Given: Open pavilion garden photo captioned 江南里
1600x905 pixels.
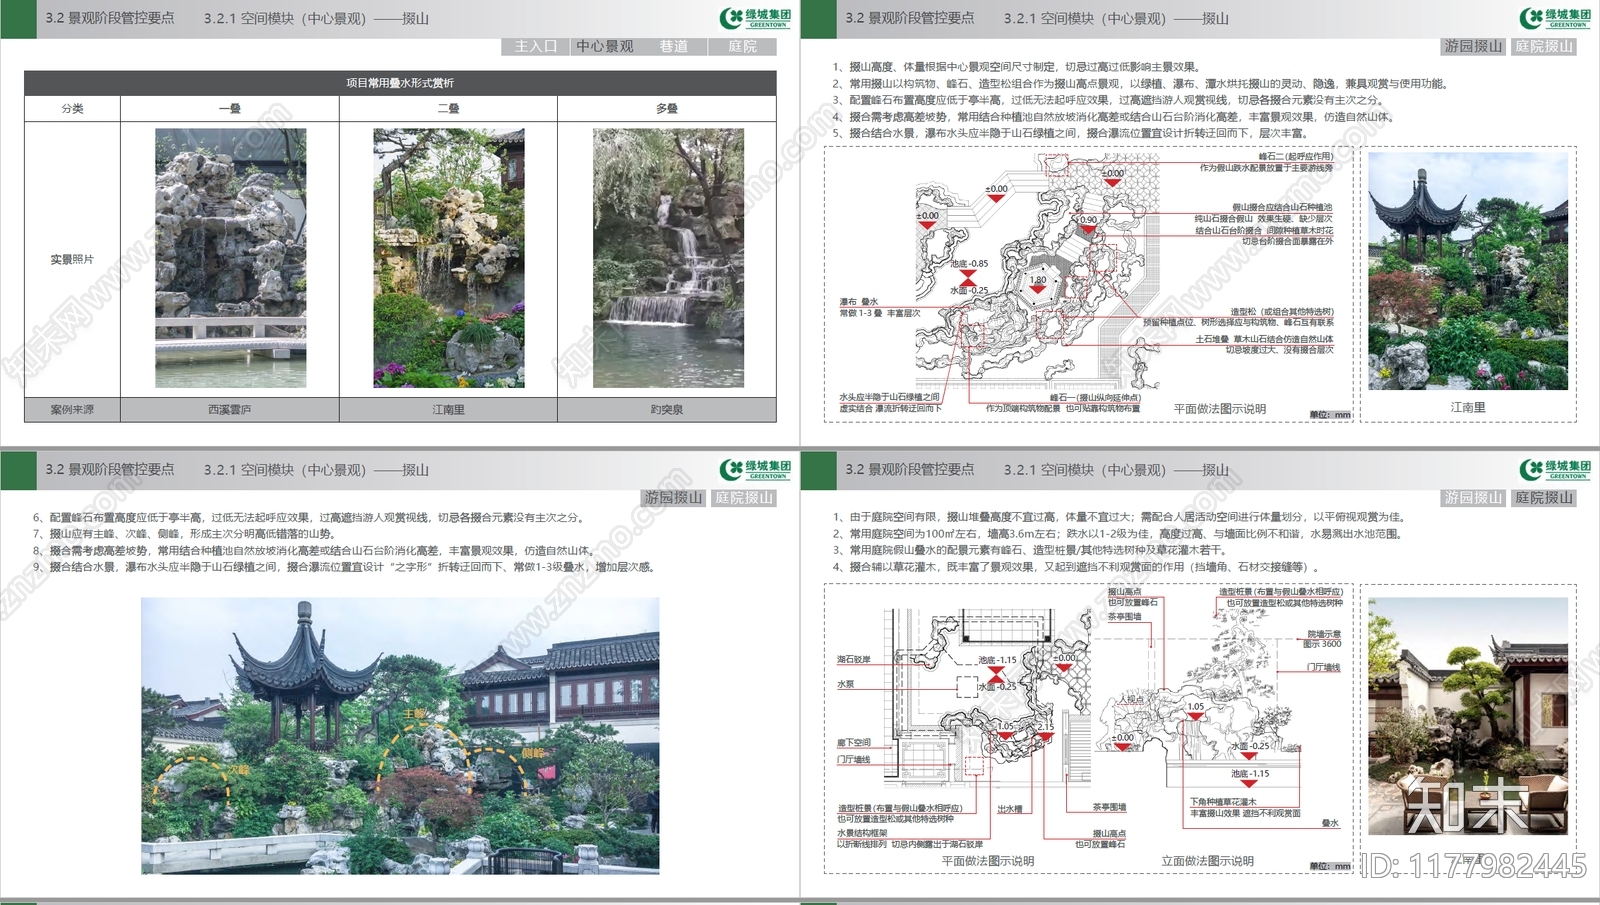Looking at the screenshot, I should coord(1468,271).
